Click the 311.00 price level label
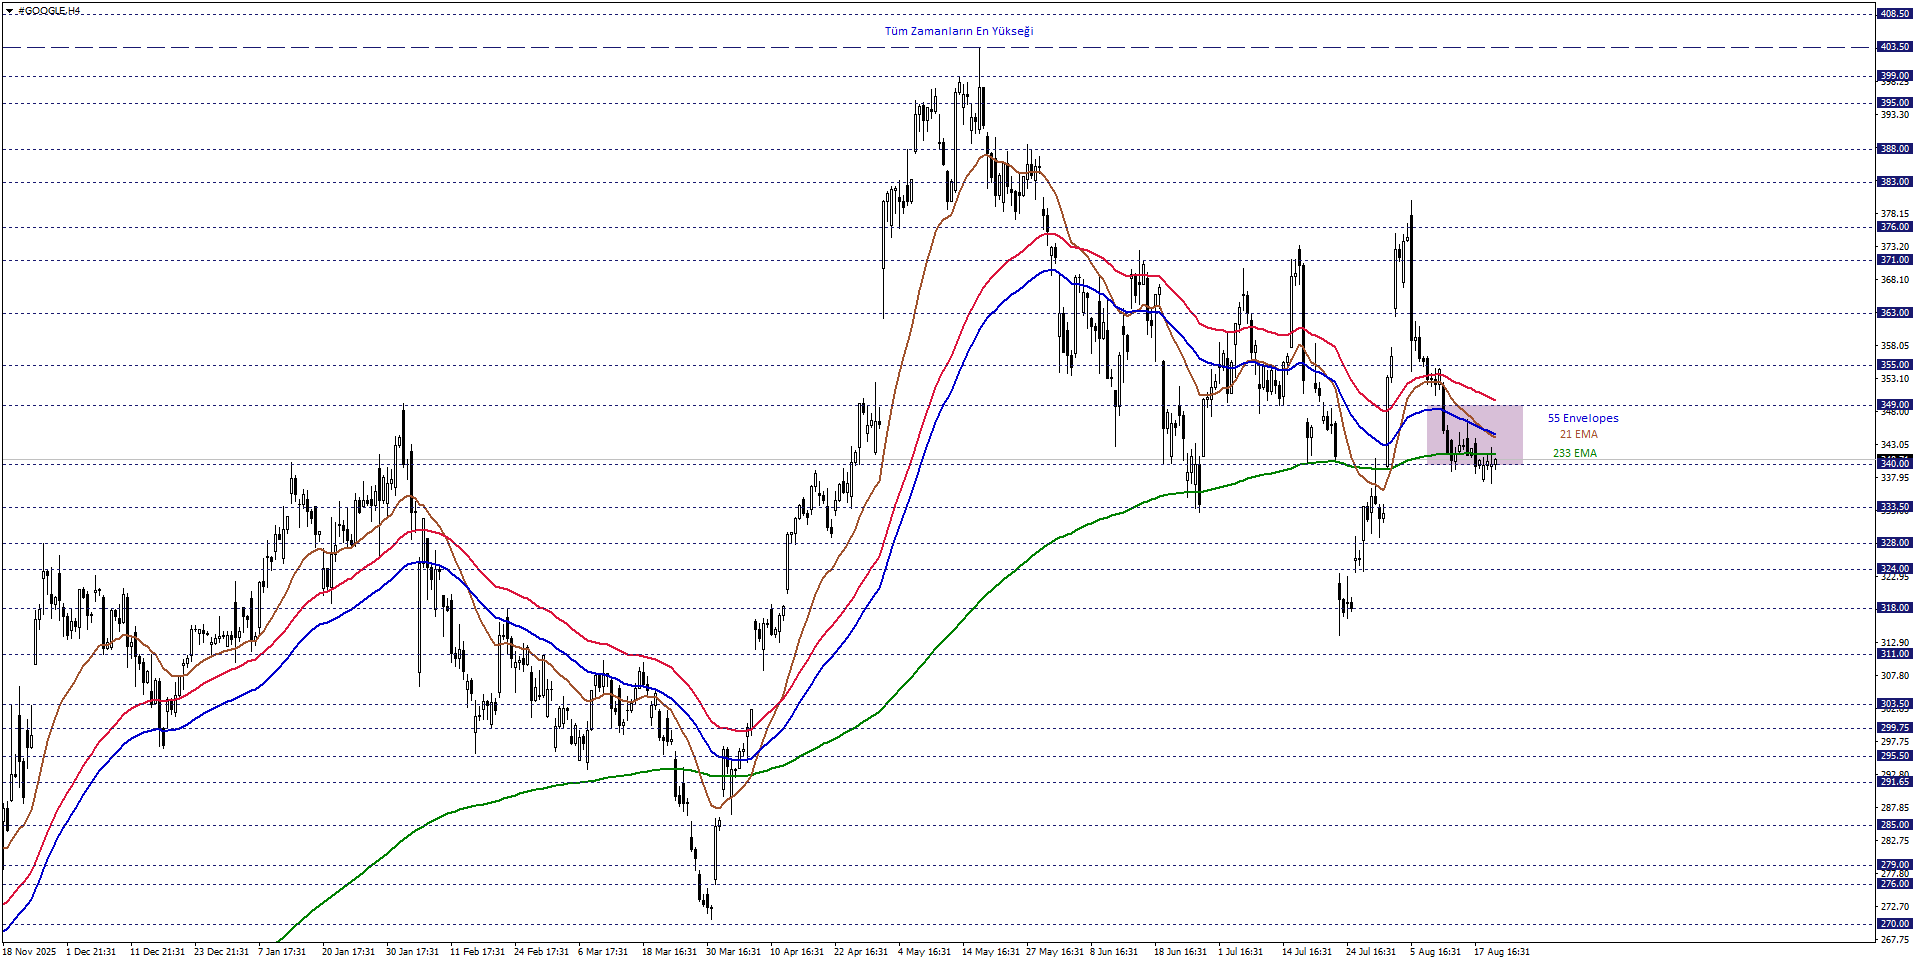The width and height of the screenshot is (1916, 963). tap(1895, 654)
